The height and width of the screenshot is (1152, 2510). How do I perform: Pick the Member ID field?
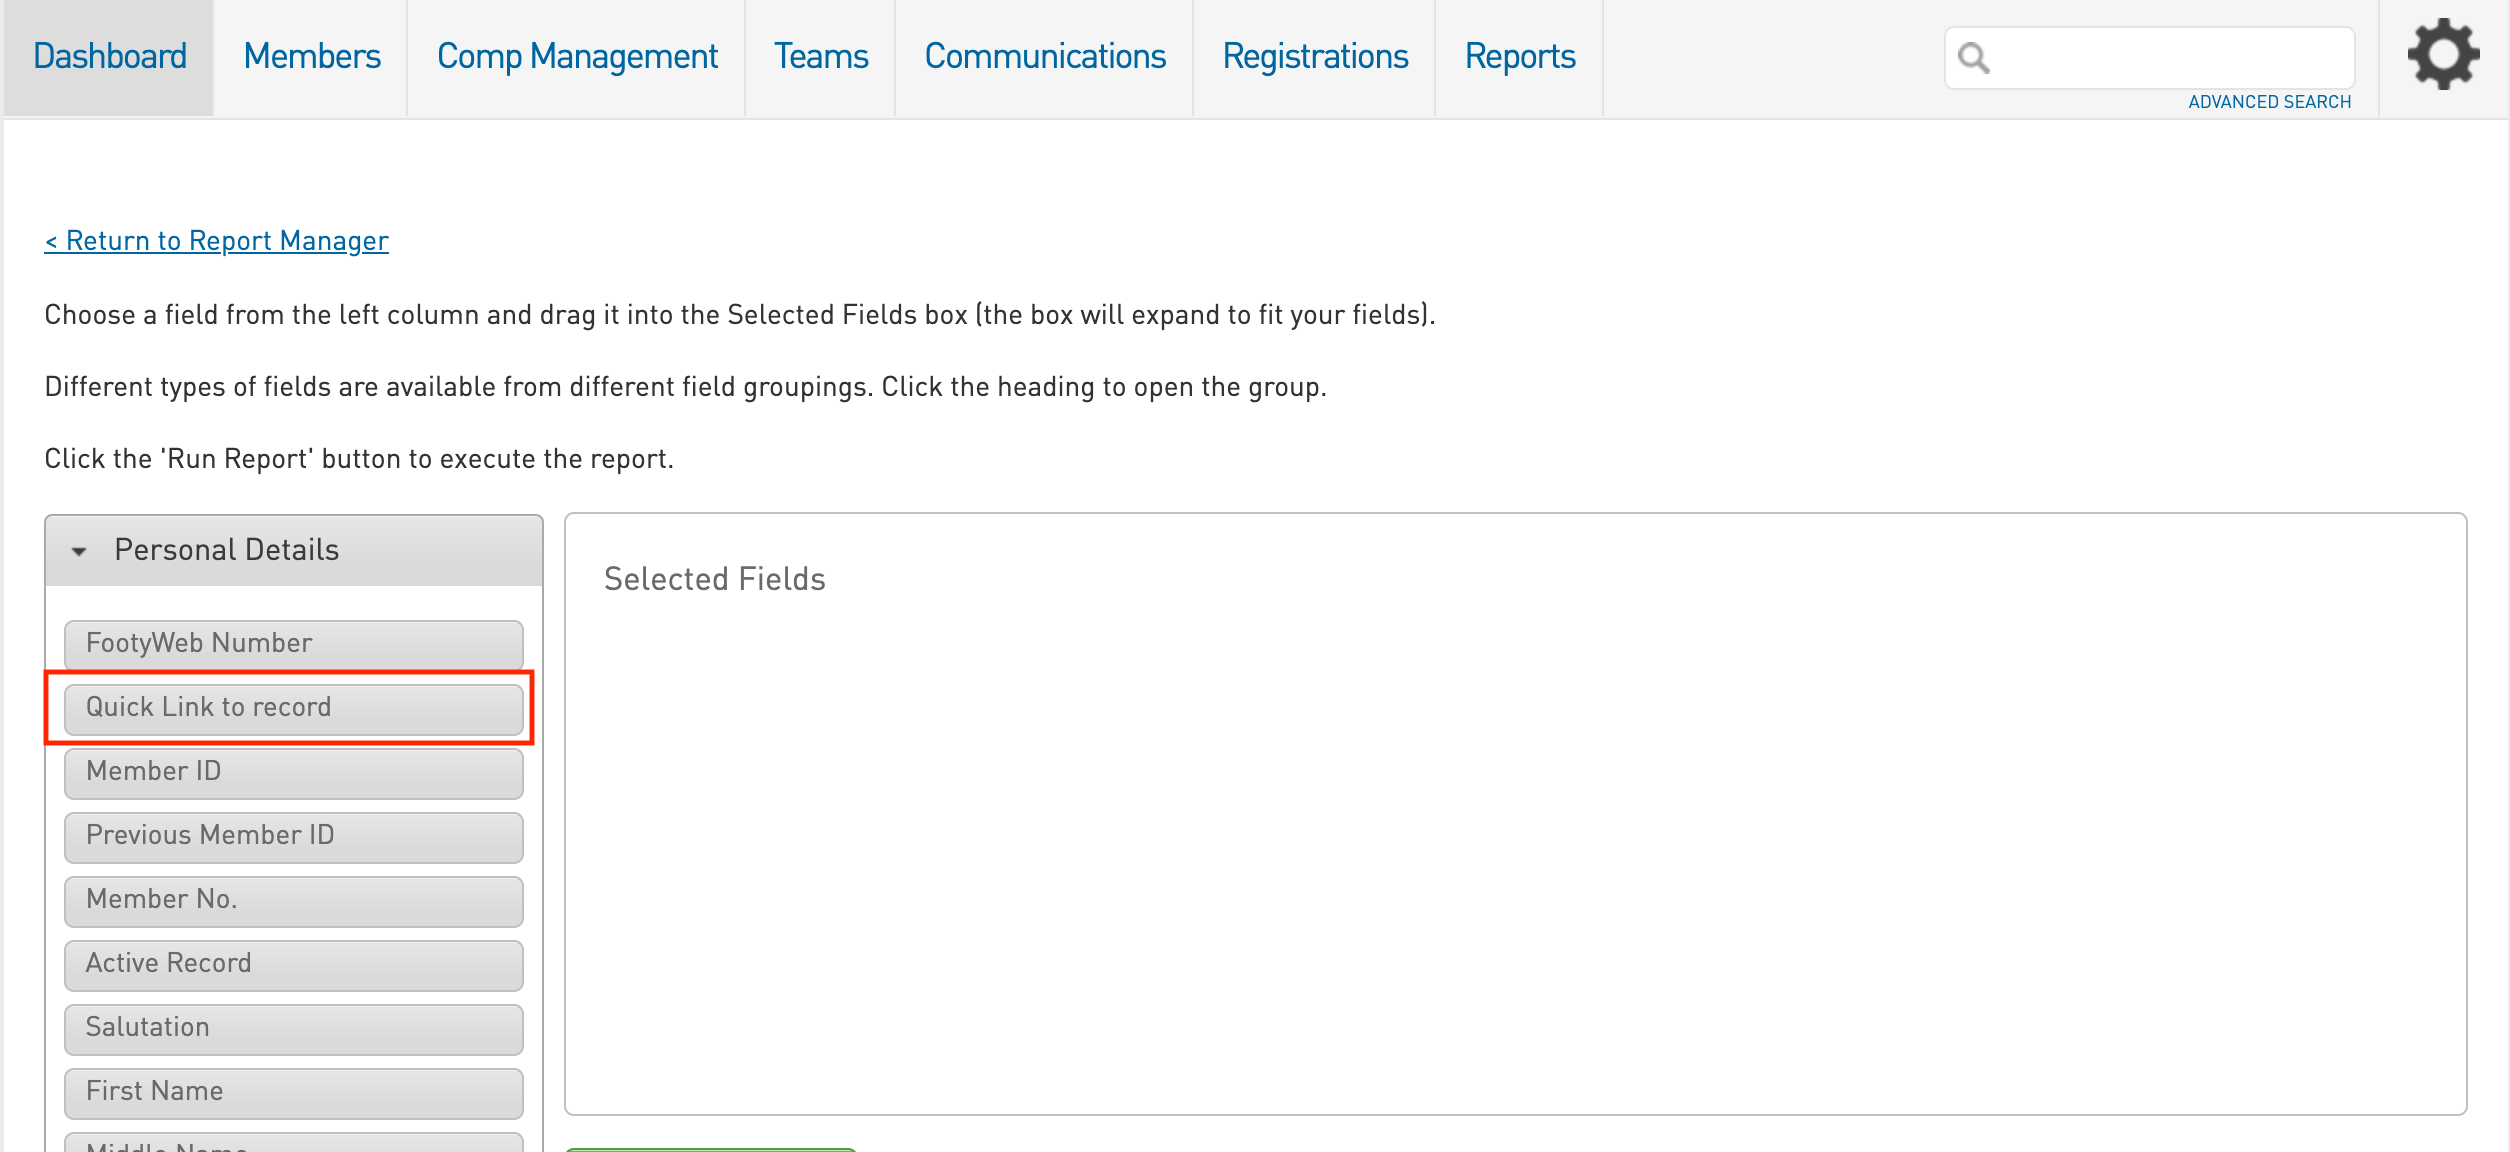click(293, 772)
